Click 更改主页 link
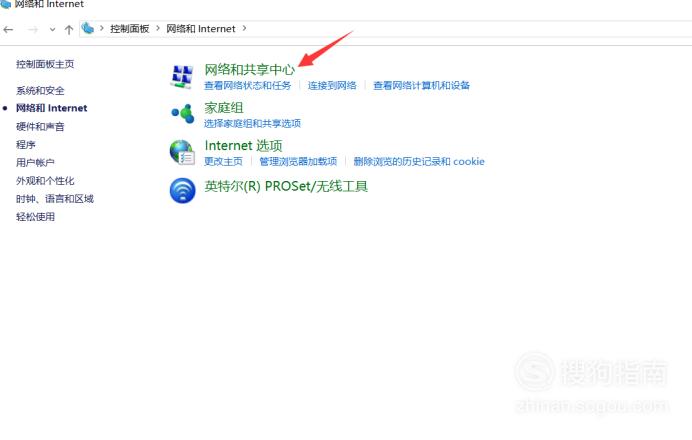692x440 pixels. coord(223,161)
